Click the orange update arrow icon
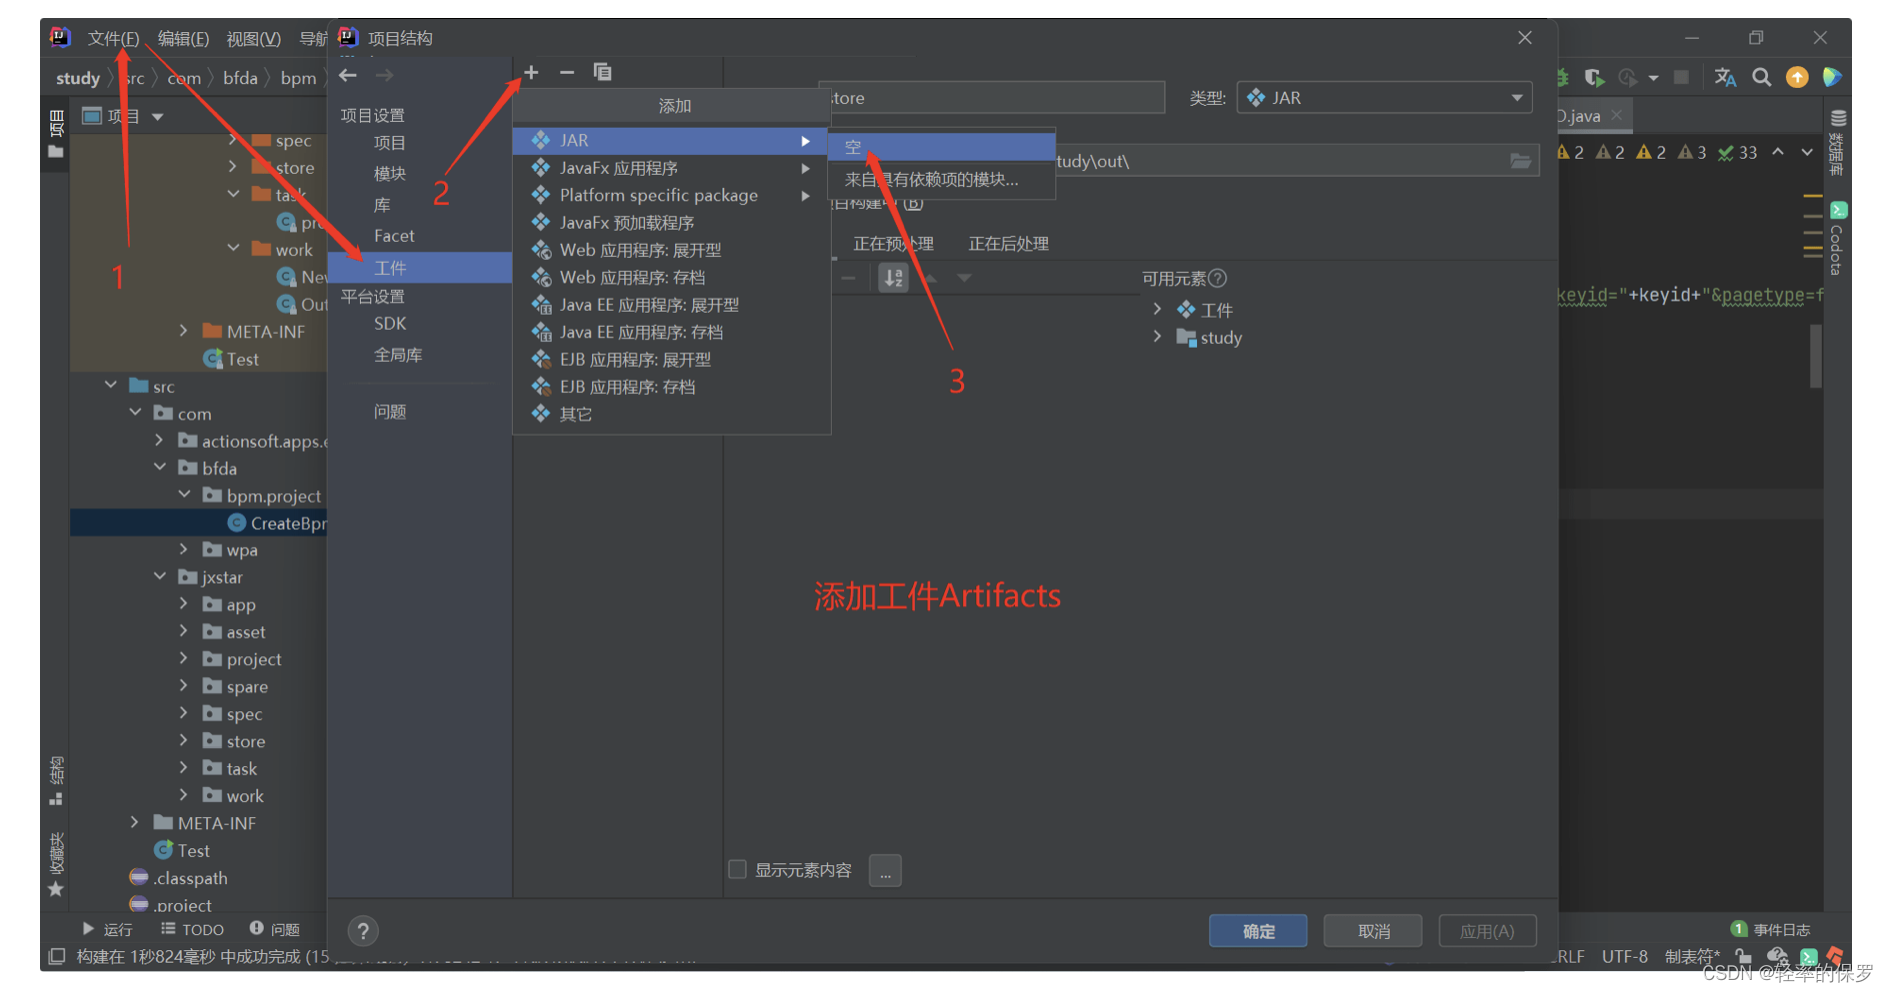This screenshot has height=992, width=1888. [x=1797, y=77]
